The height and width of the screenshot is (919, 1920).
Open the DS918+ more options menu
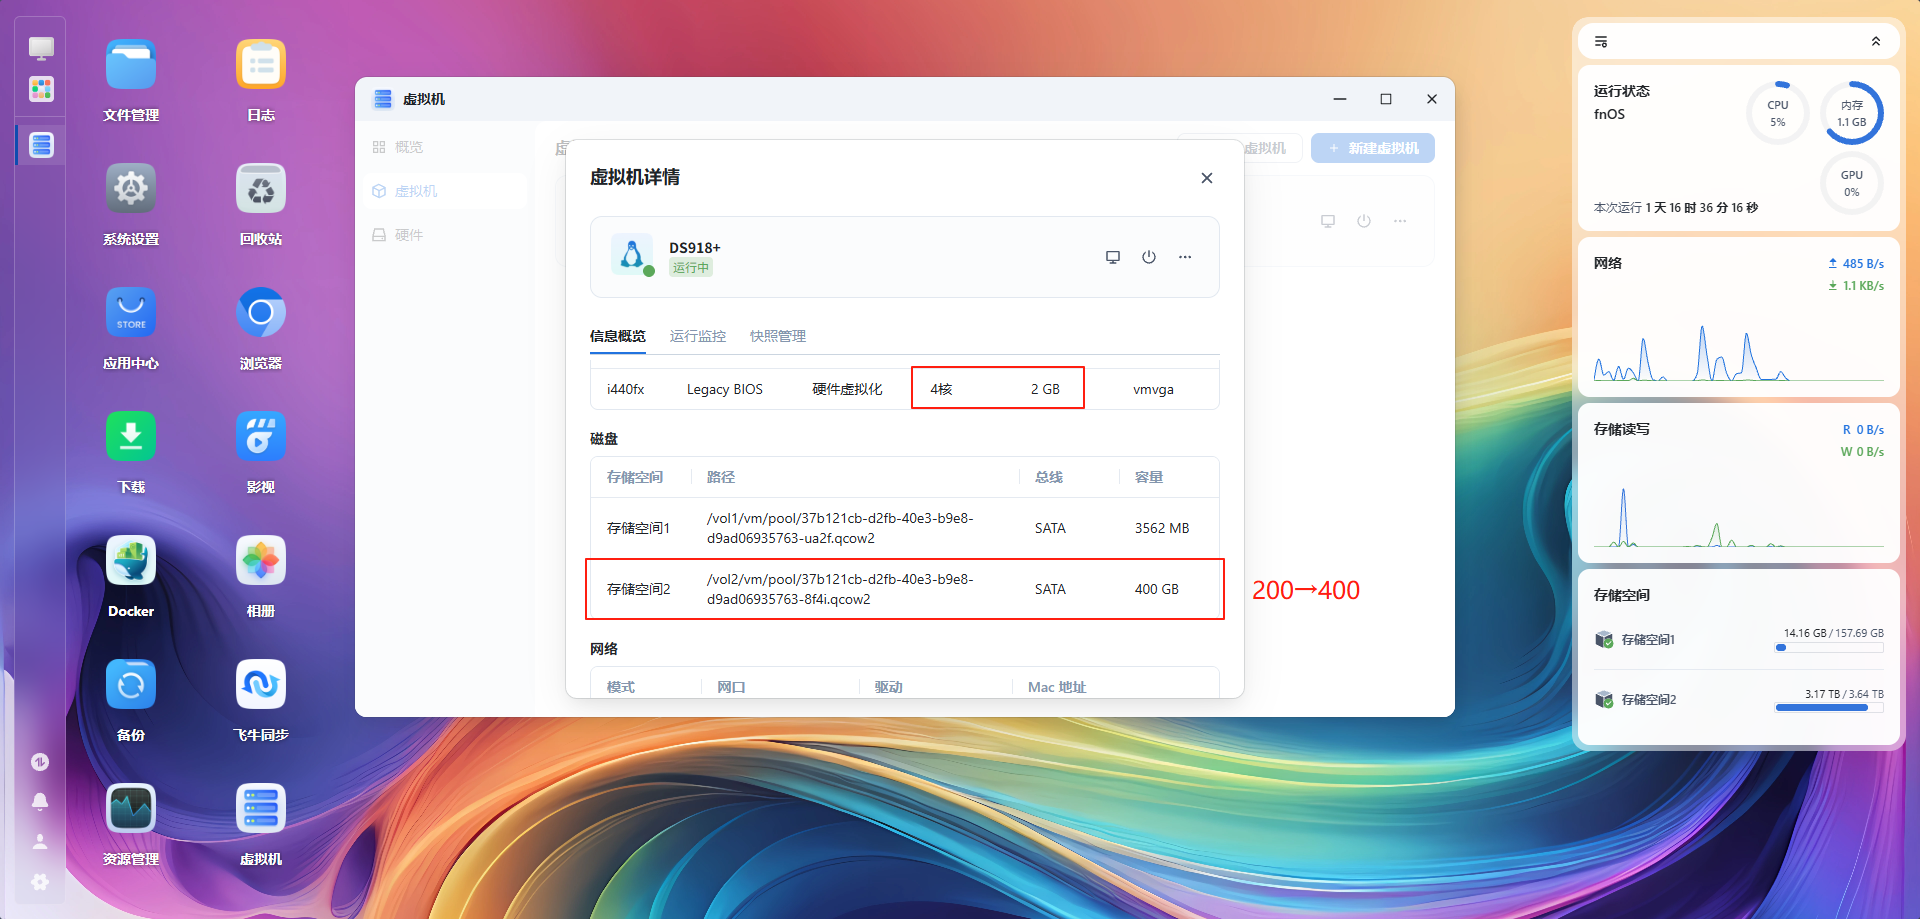1185,257
